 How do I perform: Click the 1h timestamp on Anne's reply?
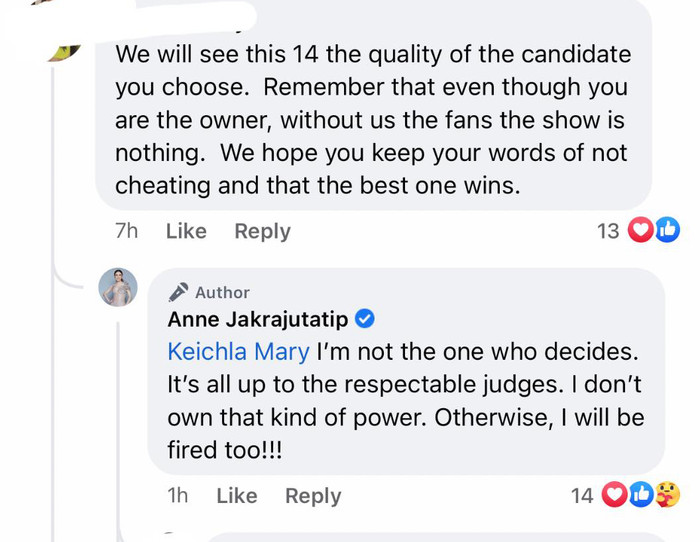tap(180, 495)
